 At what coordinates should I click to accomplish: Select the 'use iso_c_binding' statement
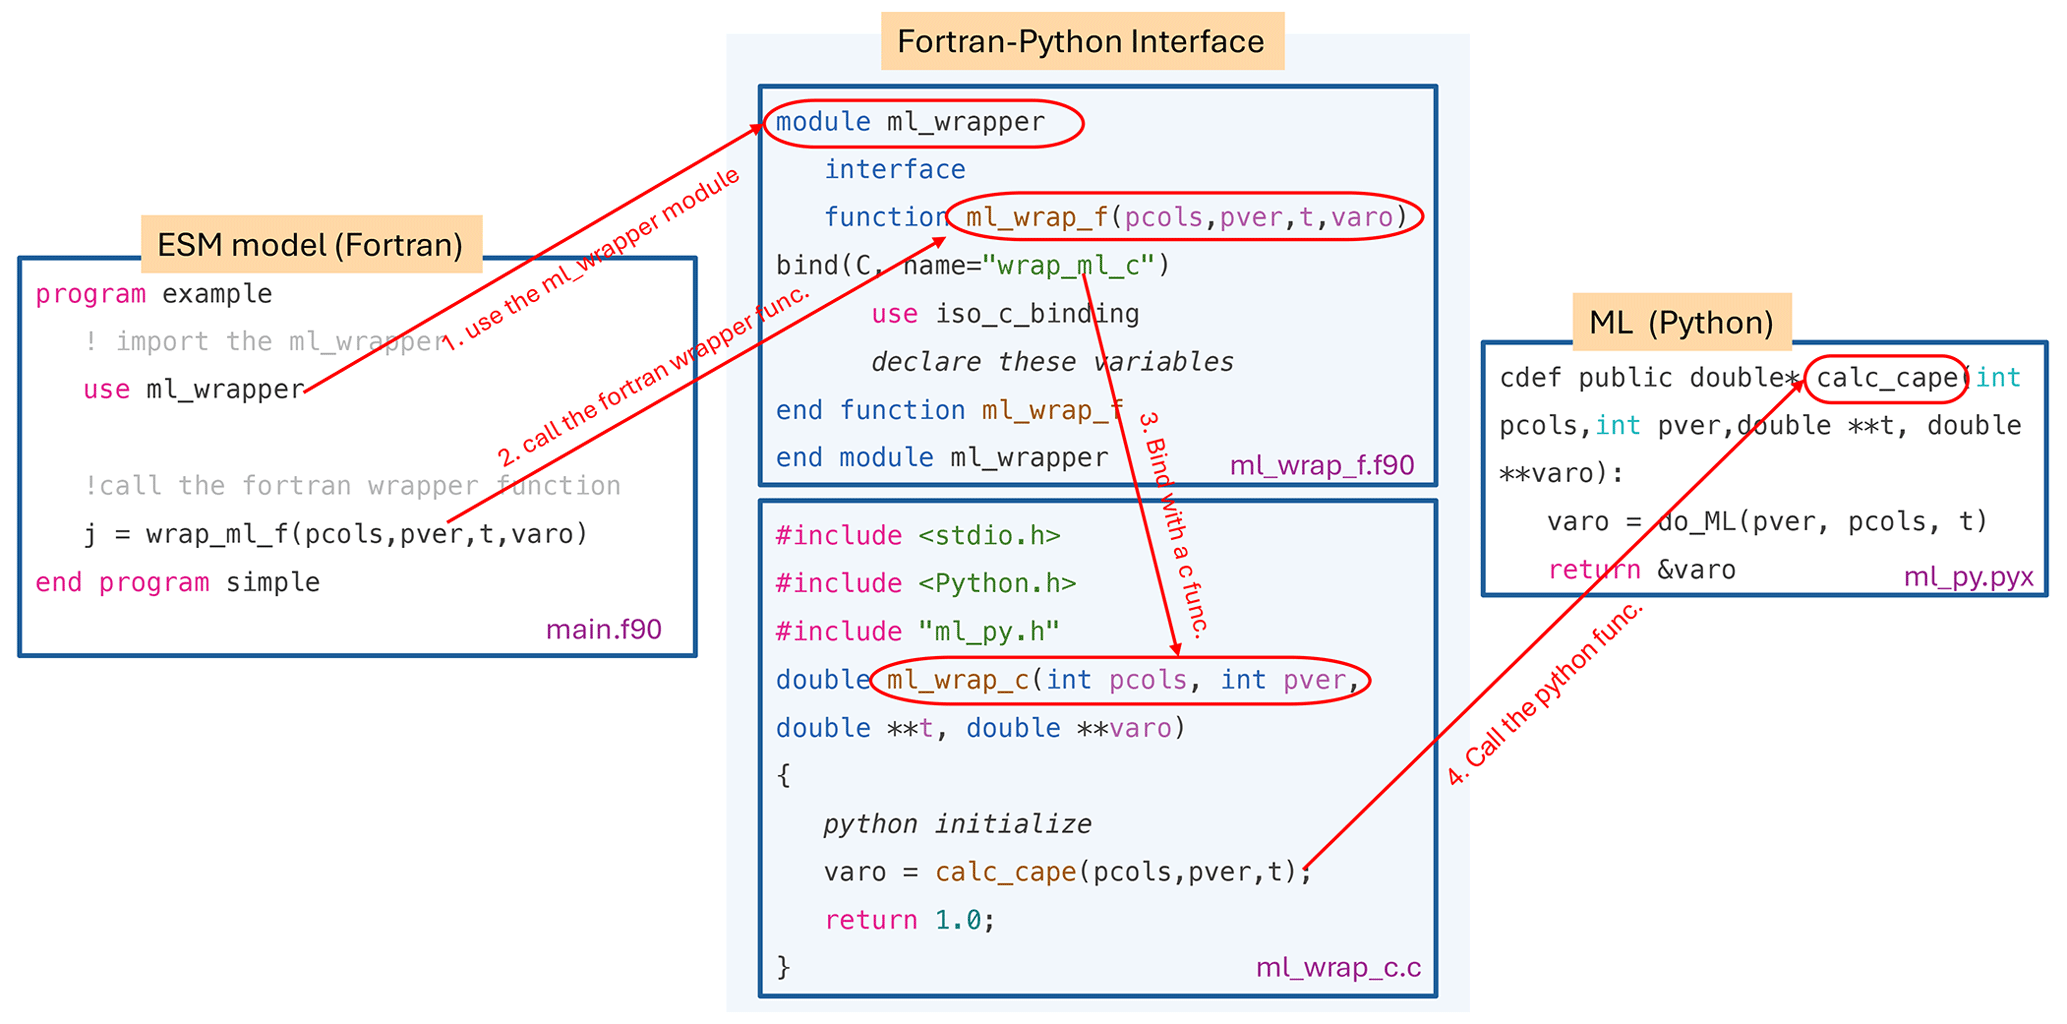click(1005, 314)
